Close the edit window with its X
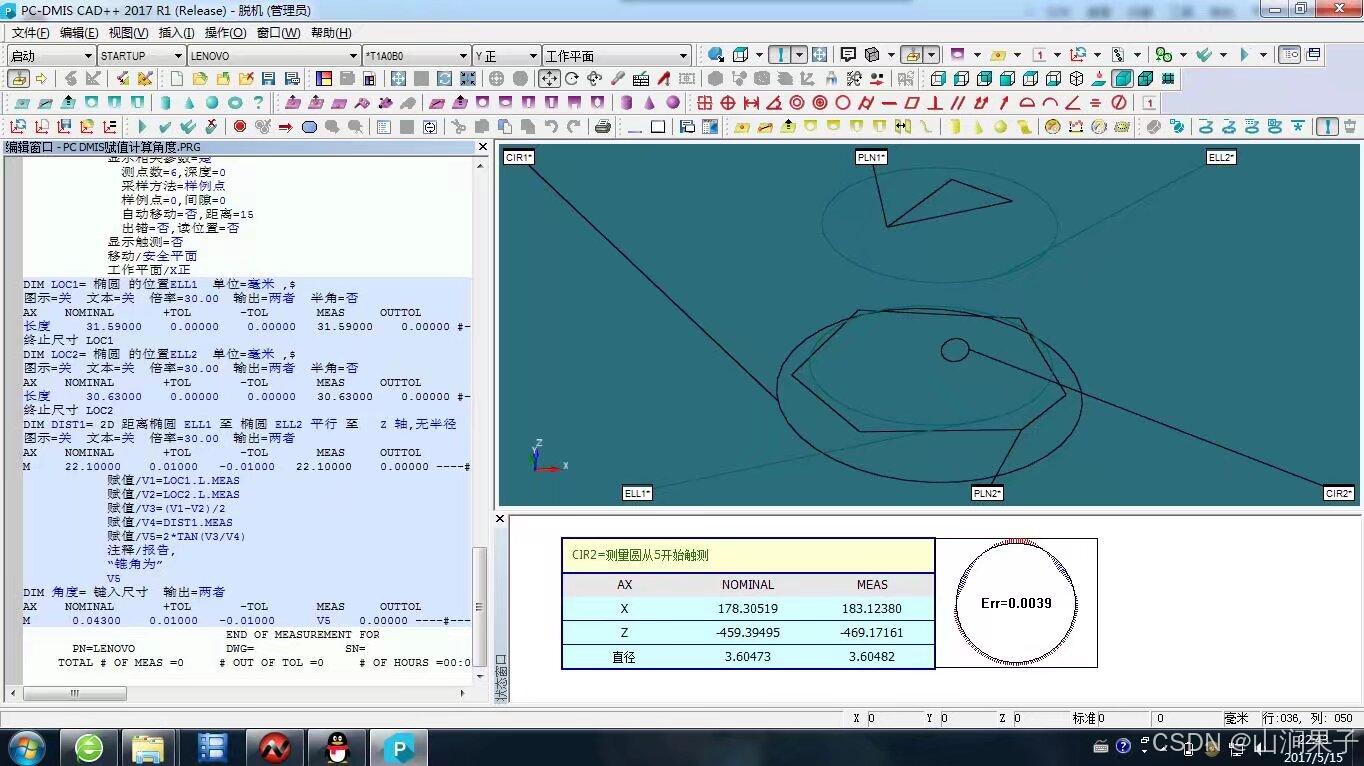This screenshot has height=766, width=1364. pos(483,147)
